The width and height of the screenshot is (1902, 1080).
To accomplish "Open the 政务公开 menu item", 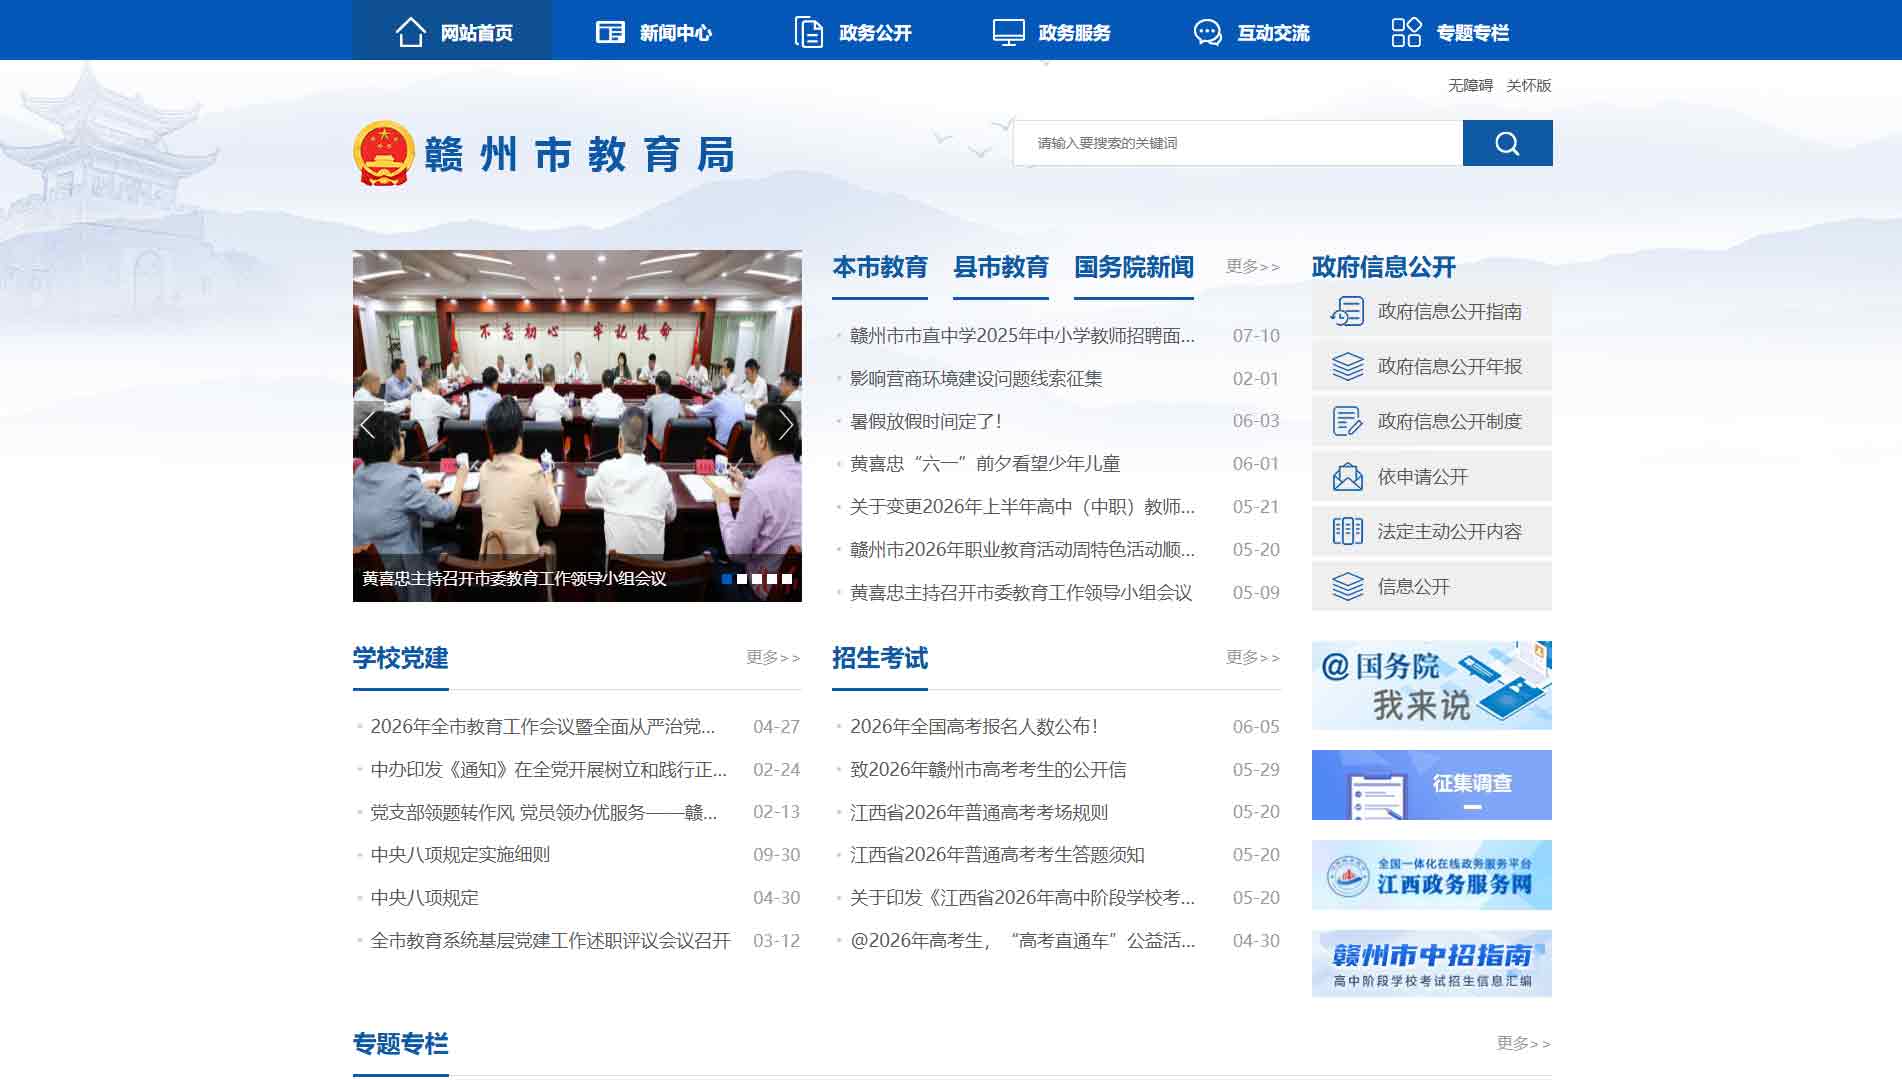I will [852, 32].
